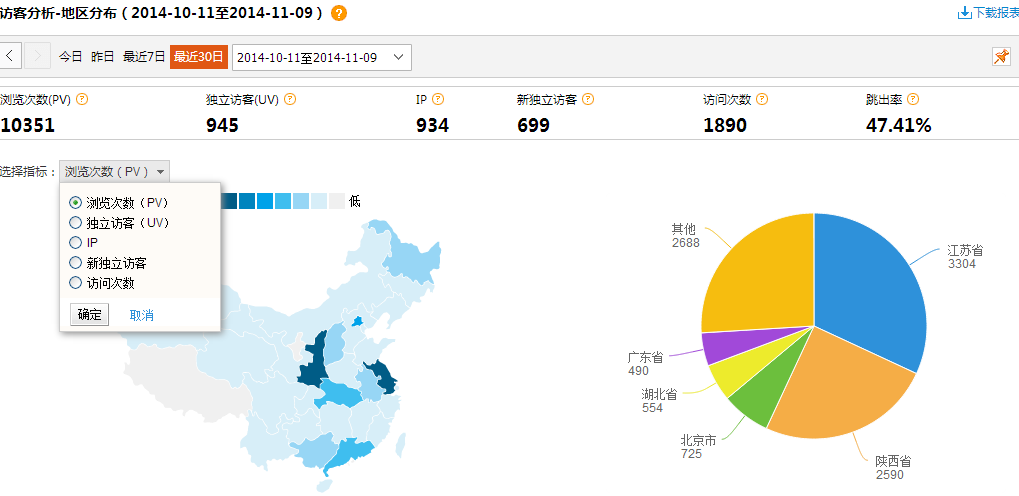Switch to 今日 time range
Viewport: 1019px width, 496px height.
coord(71,57)
